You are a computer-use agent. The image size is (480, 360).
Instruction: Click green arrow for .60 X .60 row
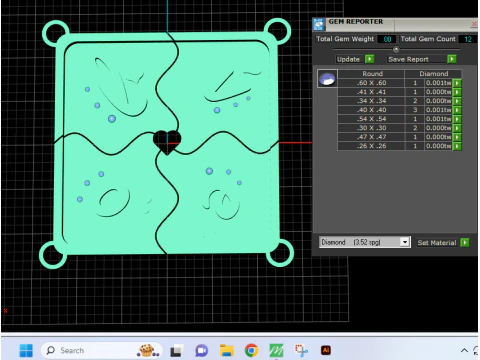click(x=457, y=83)
